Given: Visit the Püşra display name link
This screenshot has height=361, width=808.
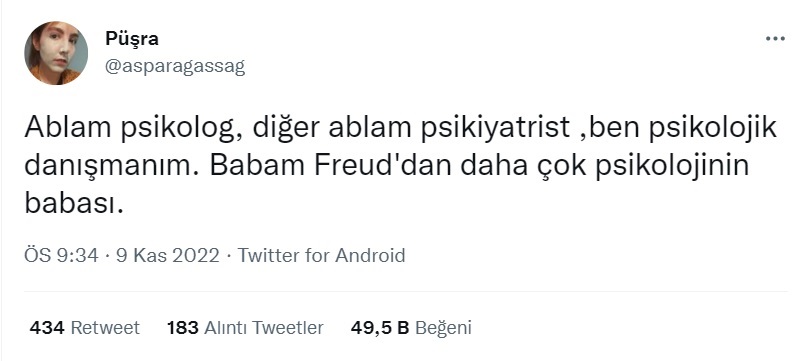Looking at the screenshot, I should [x=132, y=39].
